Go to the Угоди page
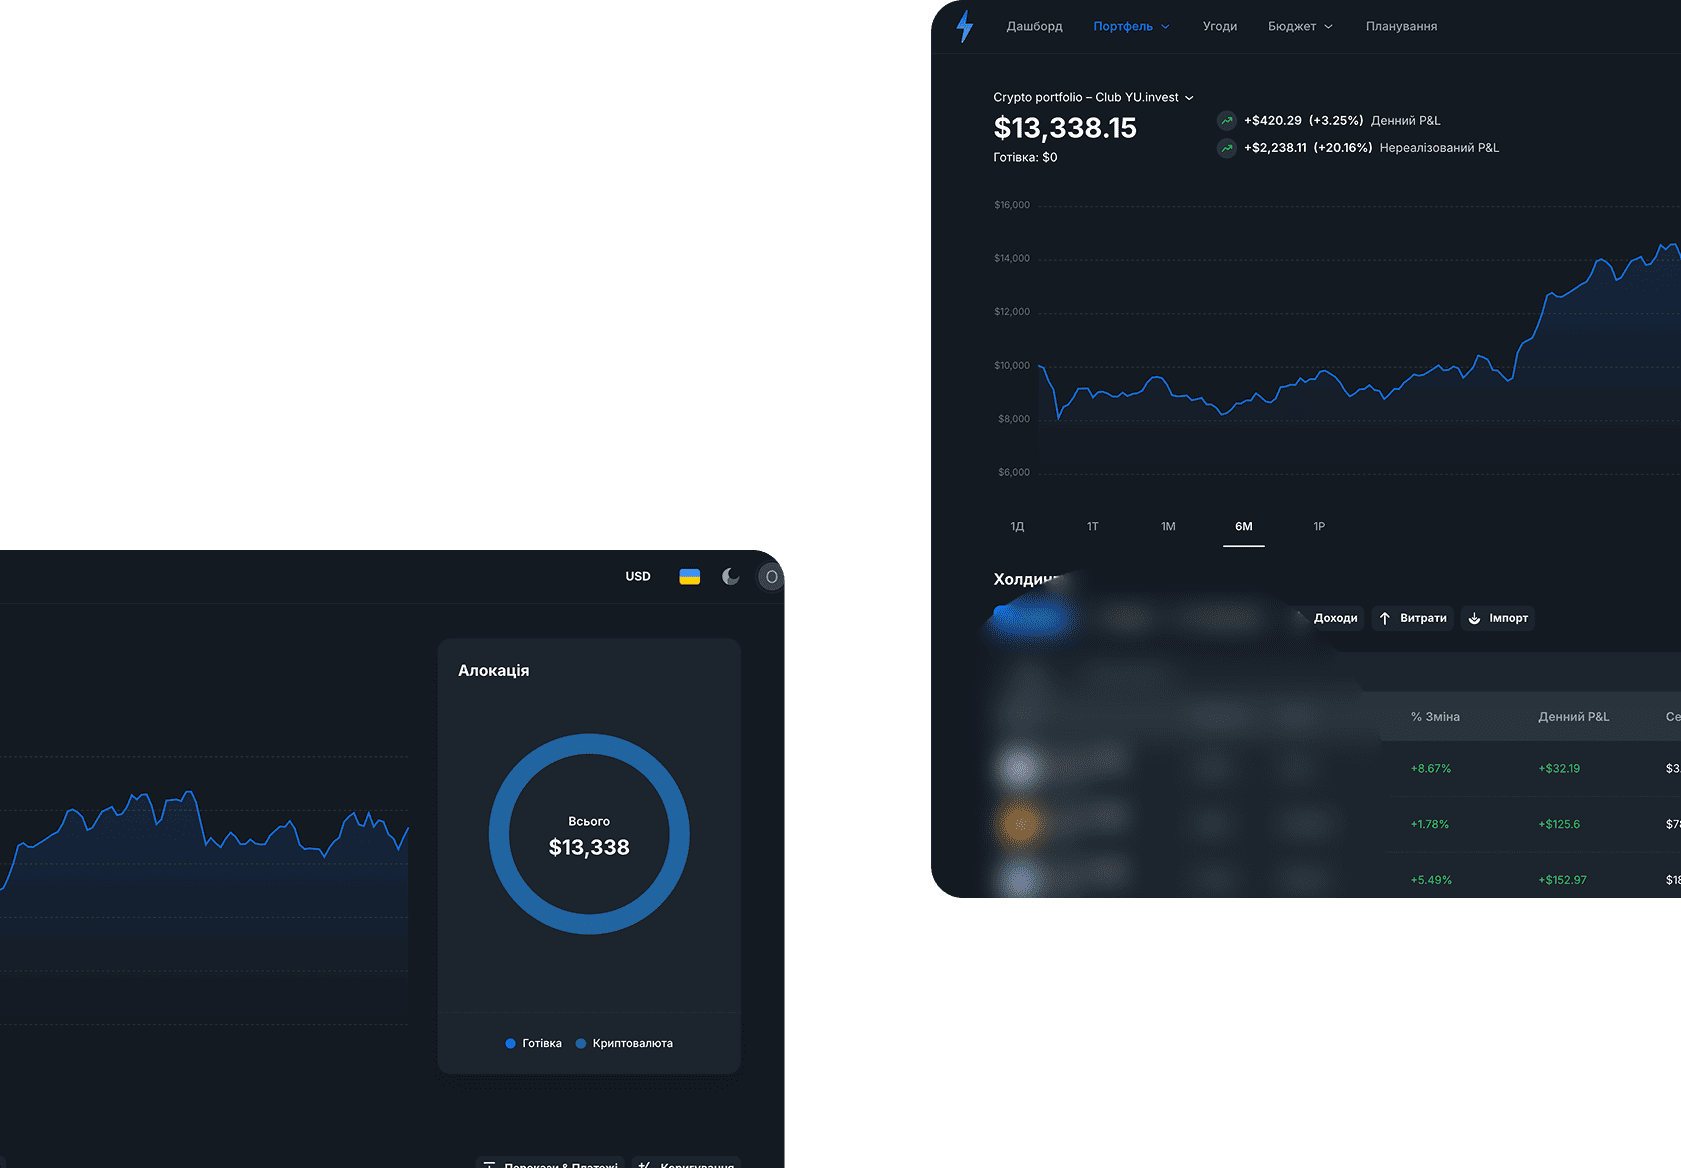 [x=1220, y=27]
